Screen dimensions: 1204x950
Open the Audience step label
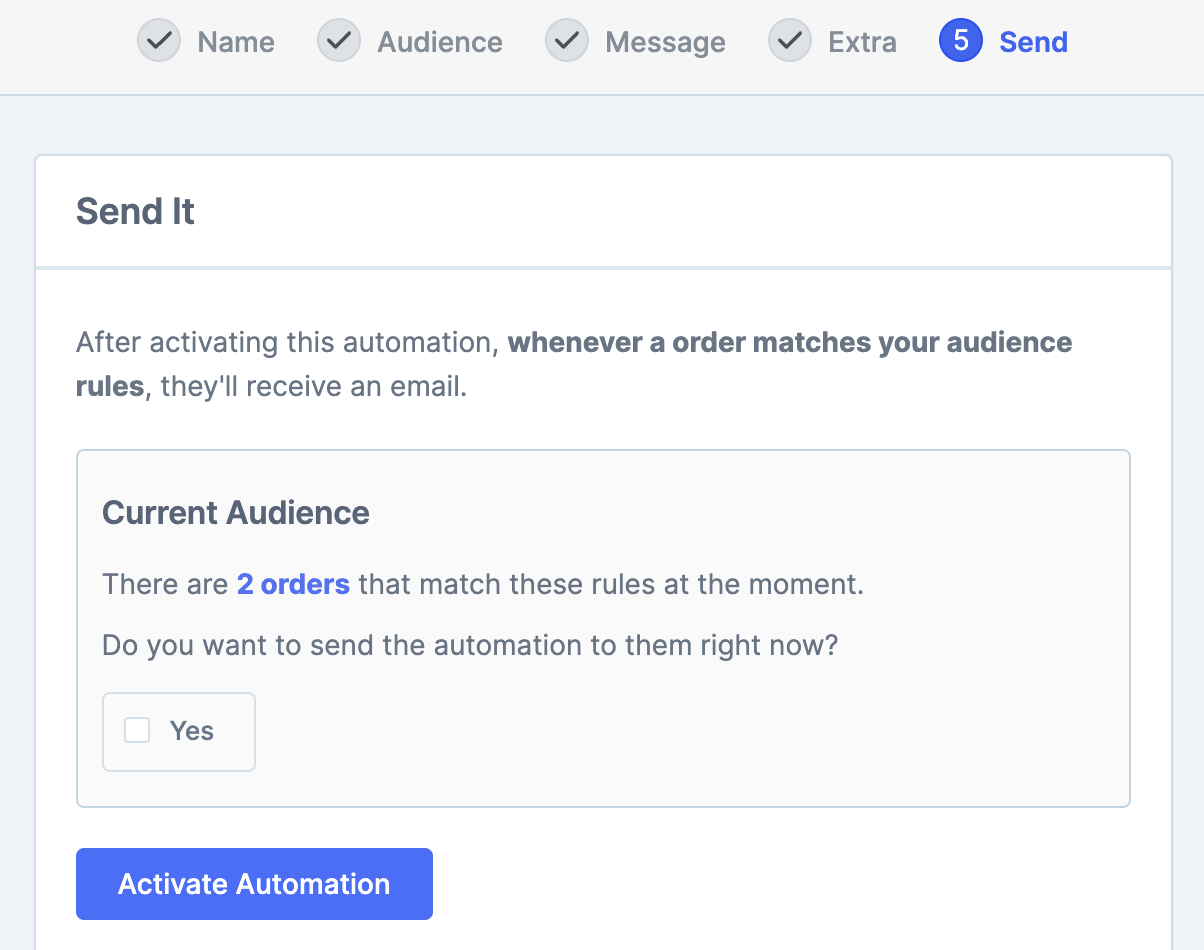click(440, 42)
